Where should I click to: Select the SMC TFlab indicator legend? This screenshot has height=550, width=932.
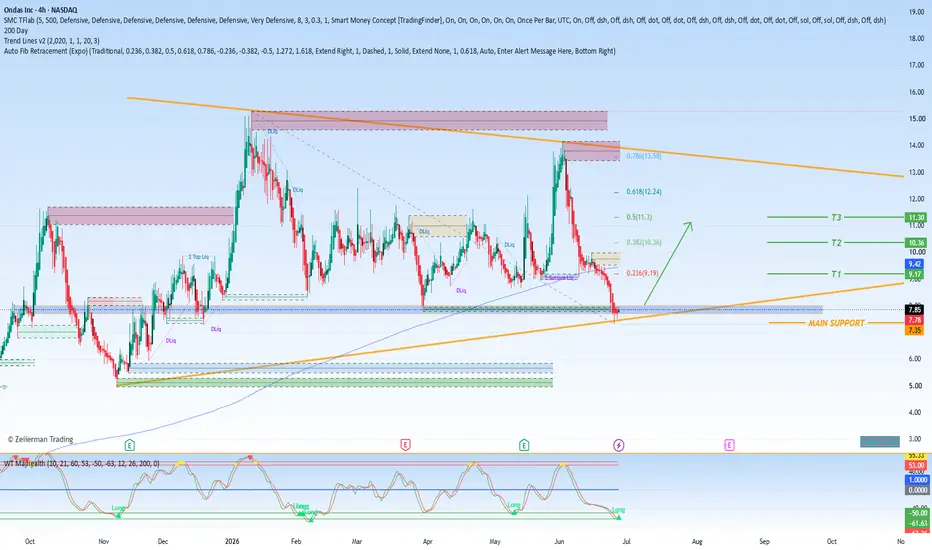445,20
